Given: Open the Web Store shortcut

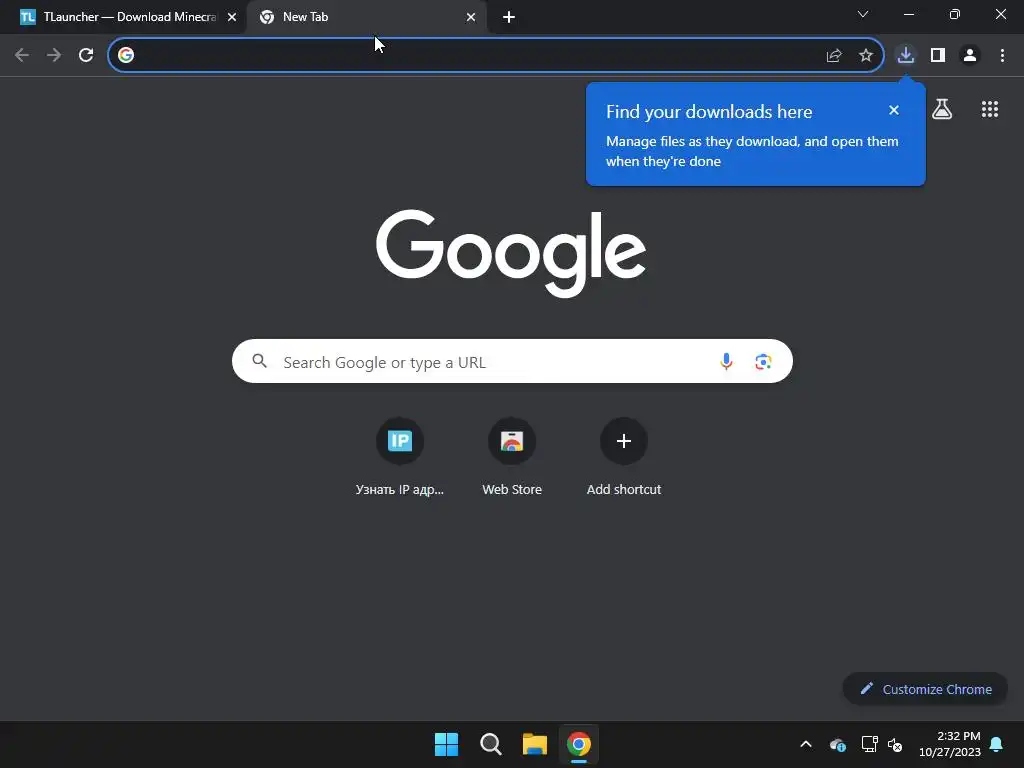Looking at the screenshot, I should 512,457.
